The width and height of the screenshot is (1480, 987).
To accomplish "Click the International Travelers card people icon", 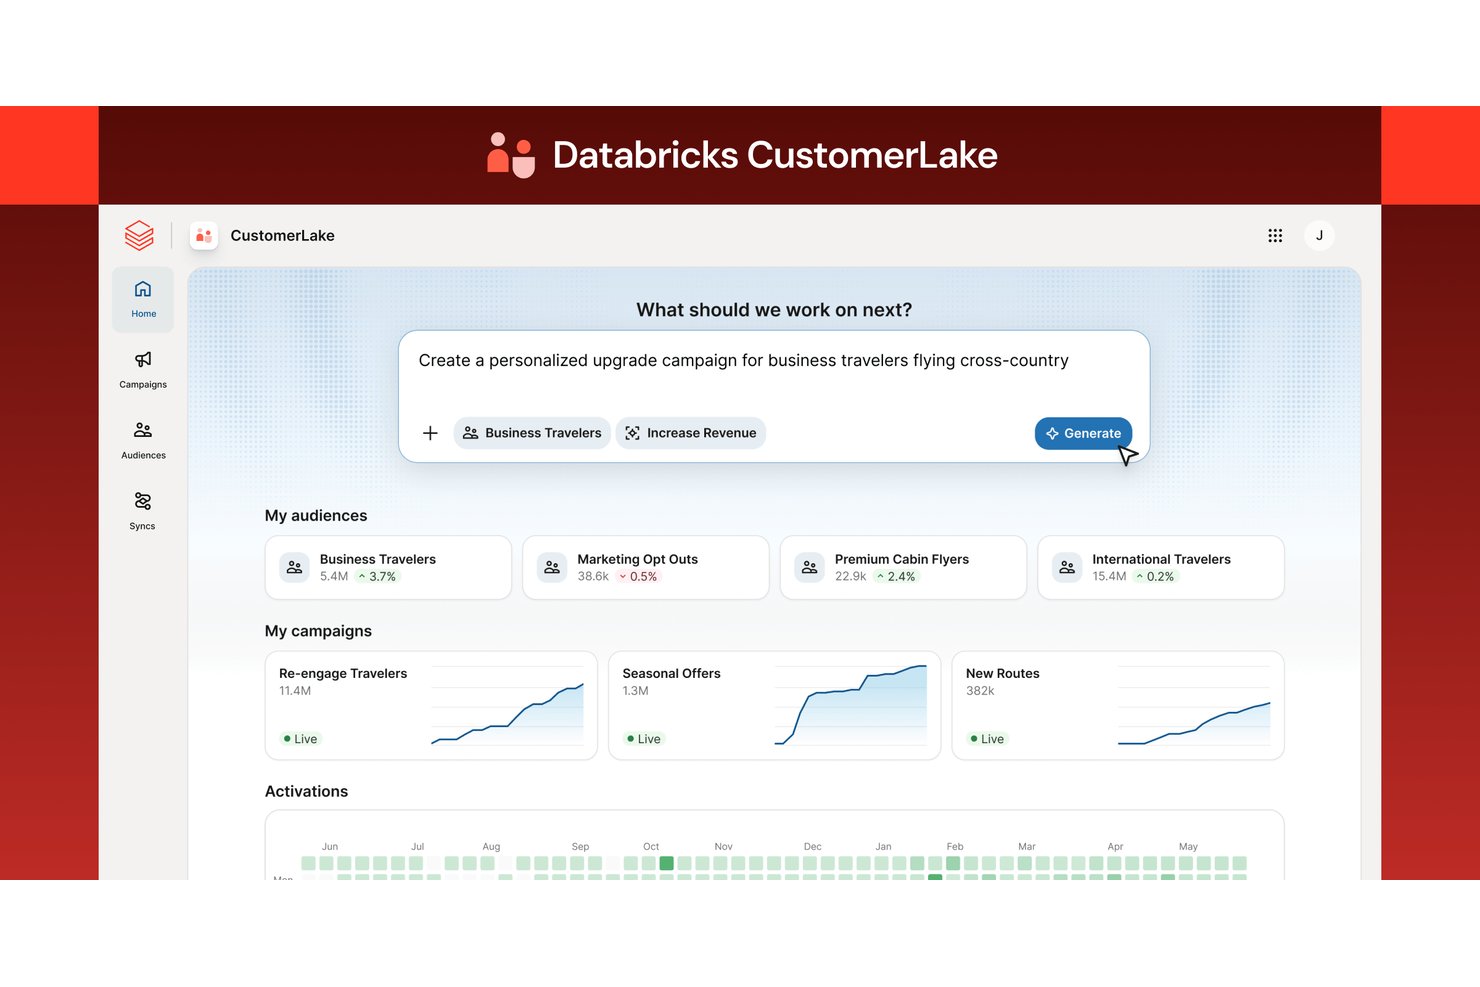I will click(x=1067, y=567).
